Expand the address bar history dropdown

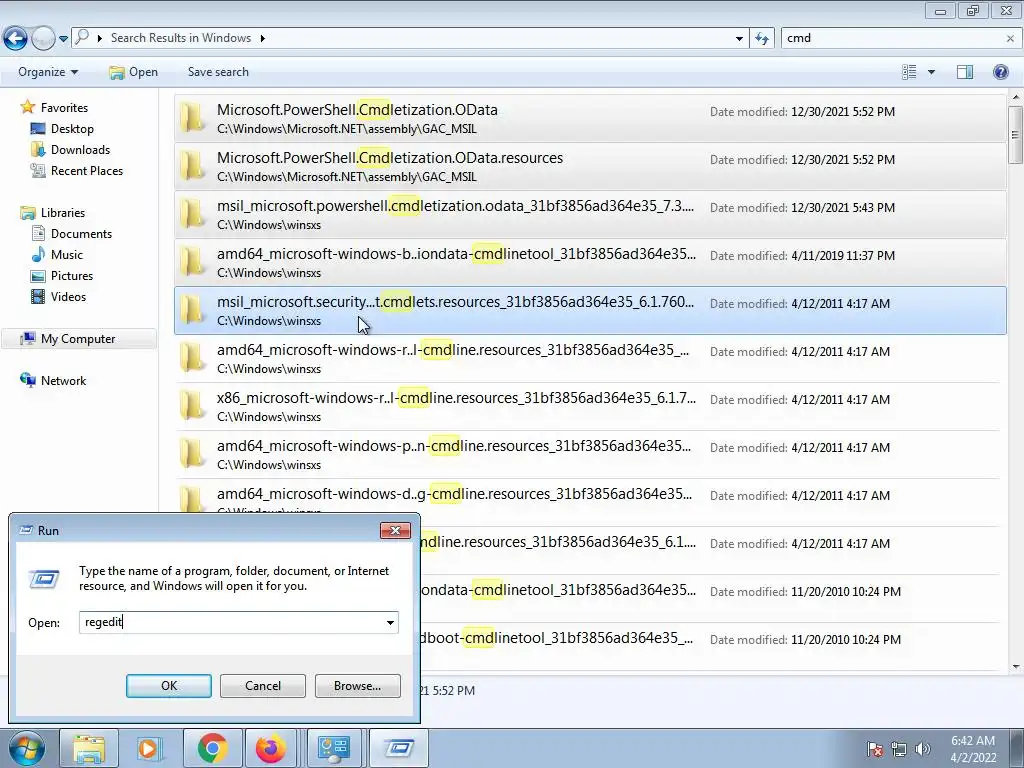point(739,39)
